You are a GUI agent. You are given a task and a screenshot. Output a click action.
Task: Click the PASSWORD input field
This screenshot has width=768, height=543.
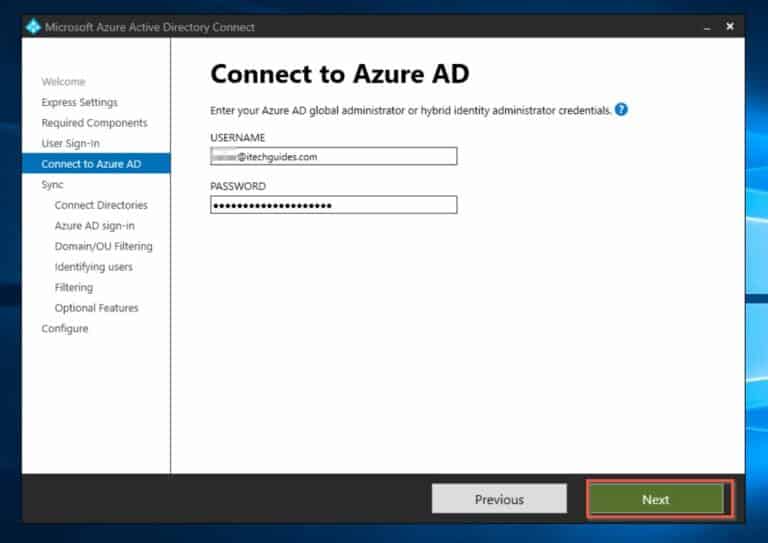point(334,205)
